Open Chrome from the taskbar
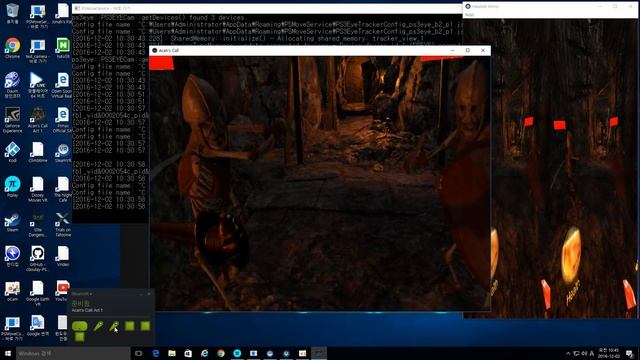This screenshot has width=640, height=360. click(221, 353)
